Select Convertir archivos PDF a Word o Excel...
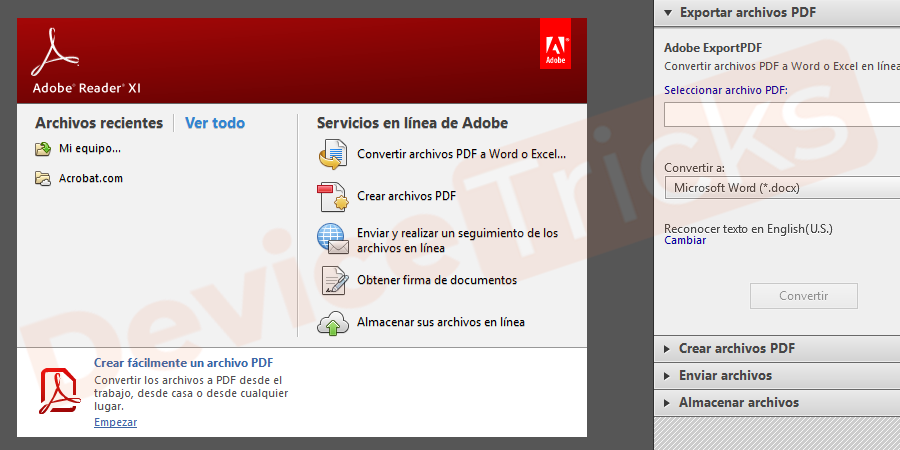The image size is (900, 450). [x=461, y=154]
